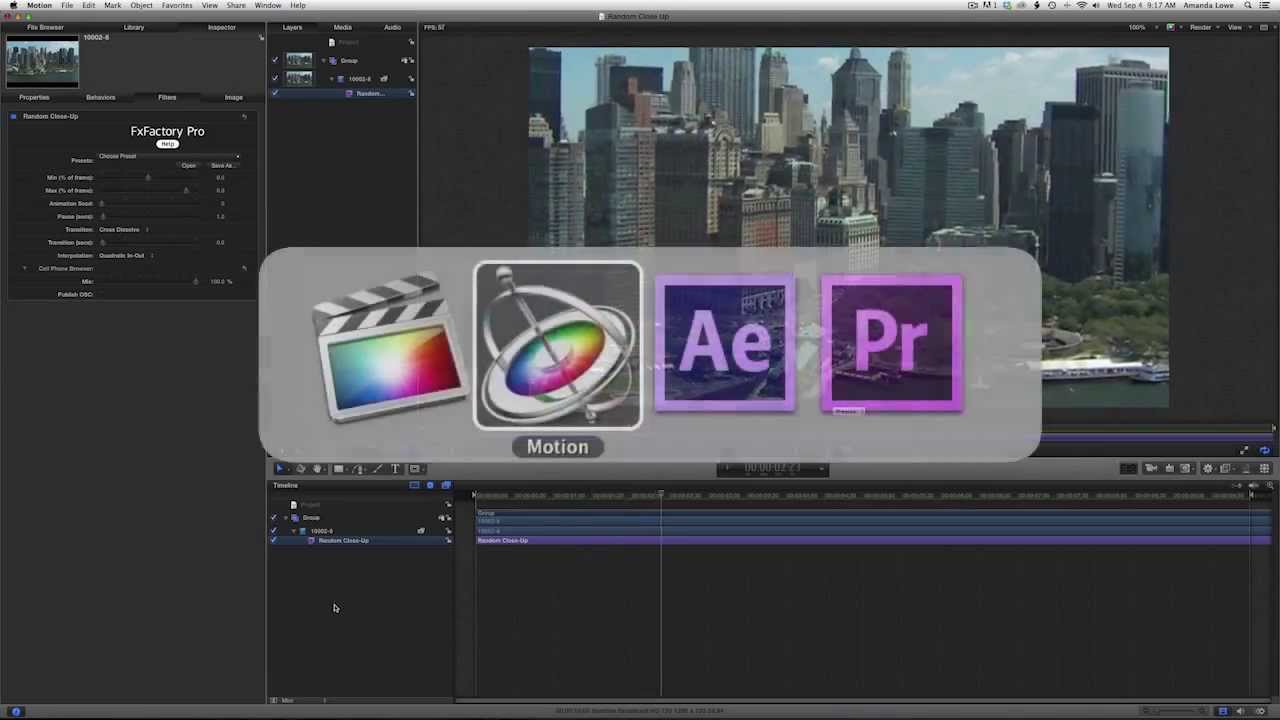1280x720 pixels.
Task: Click the reset arrow for Random Close-Up filter
Action: tap(244, 116)
